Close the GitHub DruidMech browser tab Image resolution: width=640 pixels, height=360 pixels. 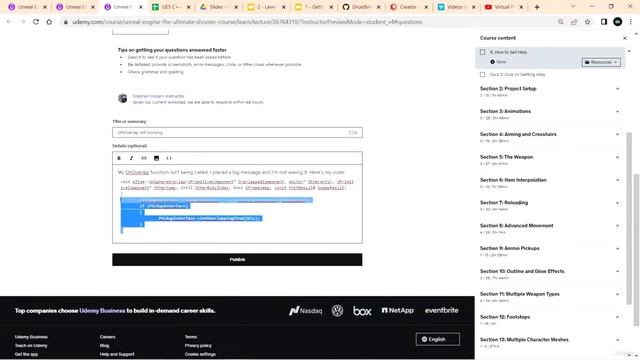pos(378,7)
